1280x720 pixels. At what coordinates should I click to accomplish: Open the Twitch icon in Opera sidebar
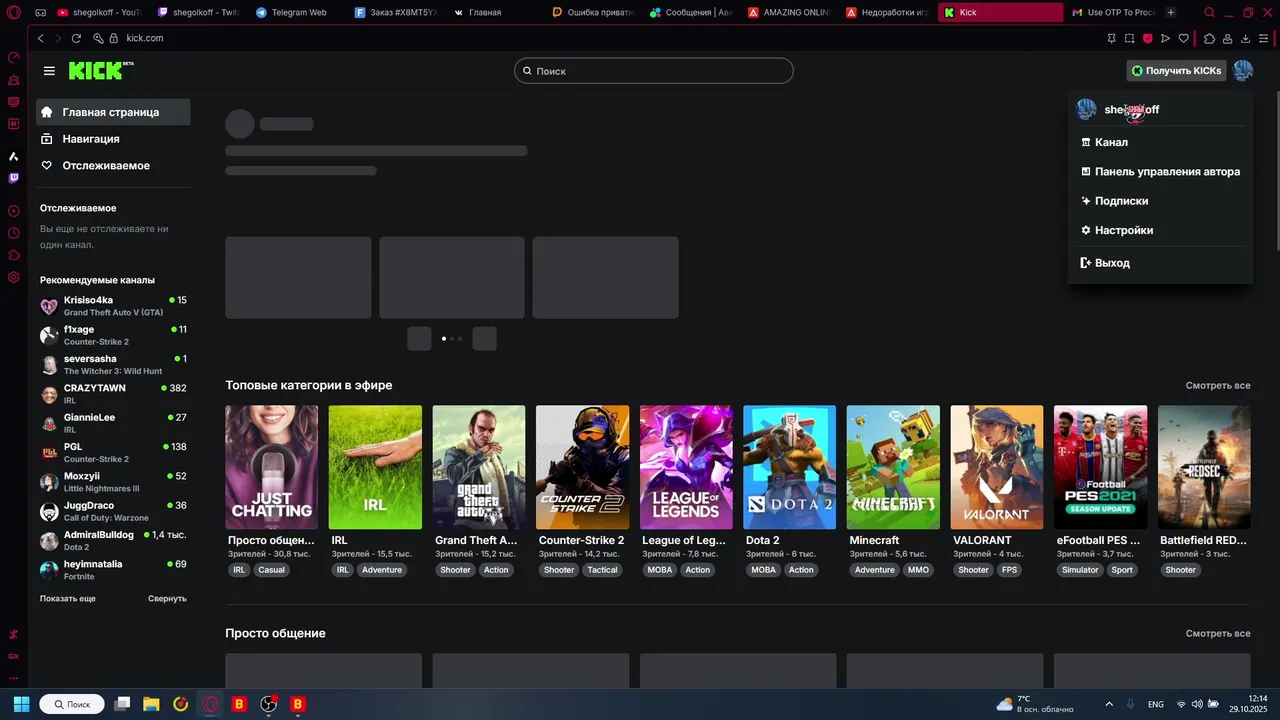pyautogui.click(x=14, y=178)
